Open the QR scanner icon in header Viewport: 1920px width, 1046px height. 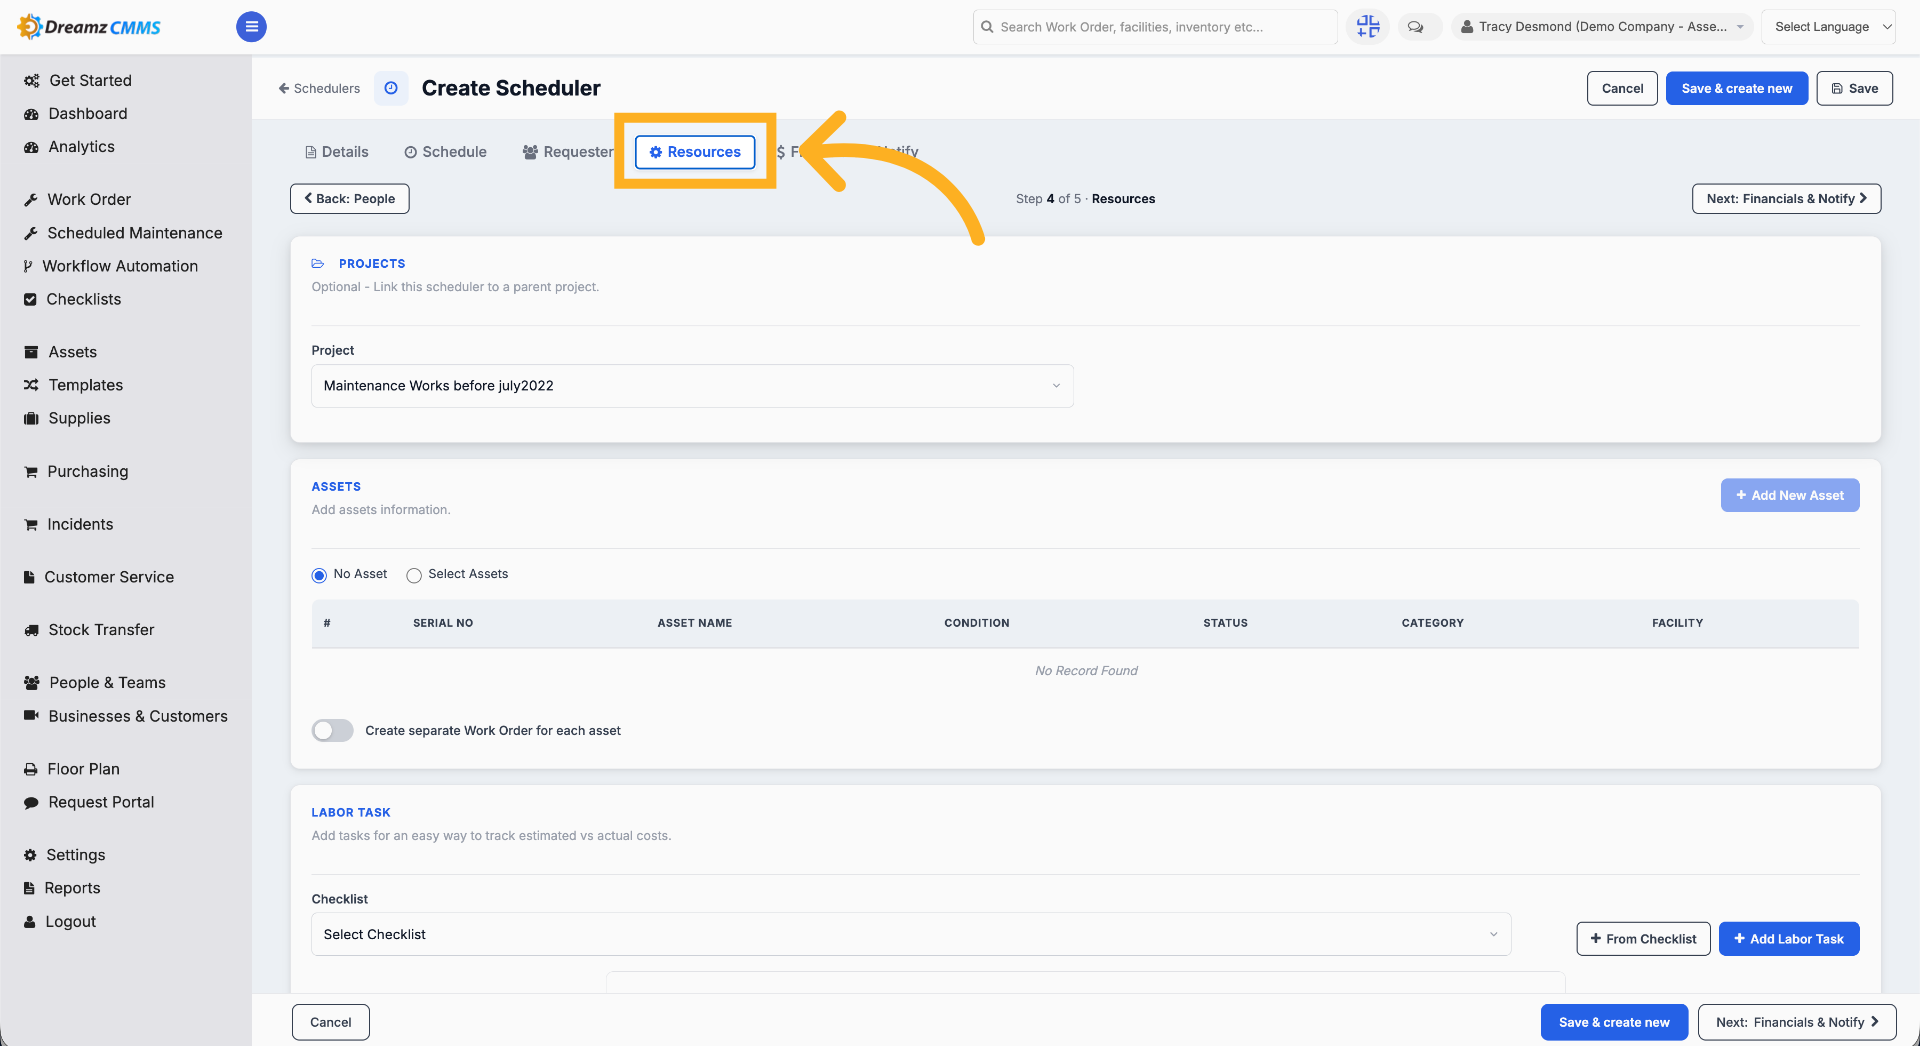pos(1367,27)
